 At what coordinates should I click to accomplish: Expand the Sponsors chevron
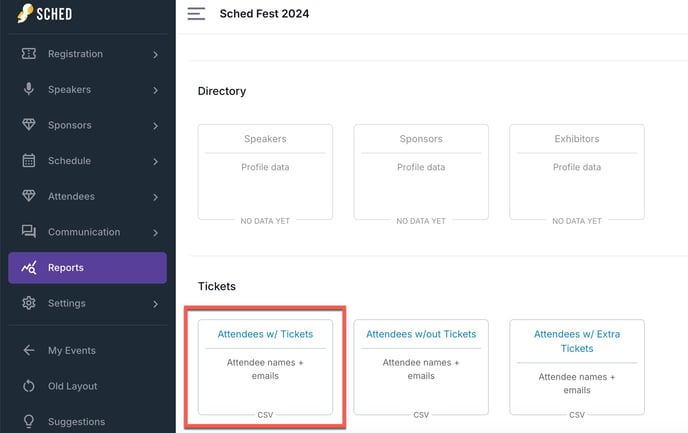tap(155, 126)
